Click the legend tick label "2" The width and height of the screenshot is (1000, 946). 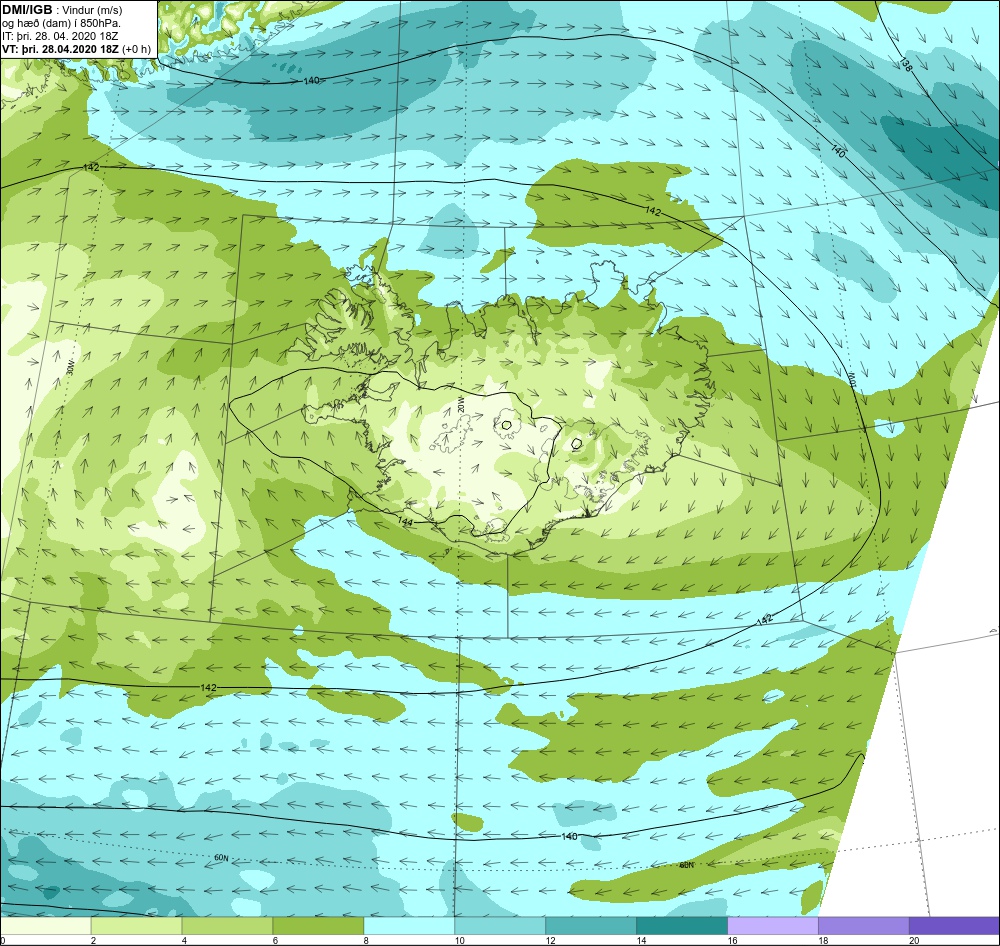(x=93, y=940)
